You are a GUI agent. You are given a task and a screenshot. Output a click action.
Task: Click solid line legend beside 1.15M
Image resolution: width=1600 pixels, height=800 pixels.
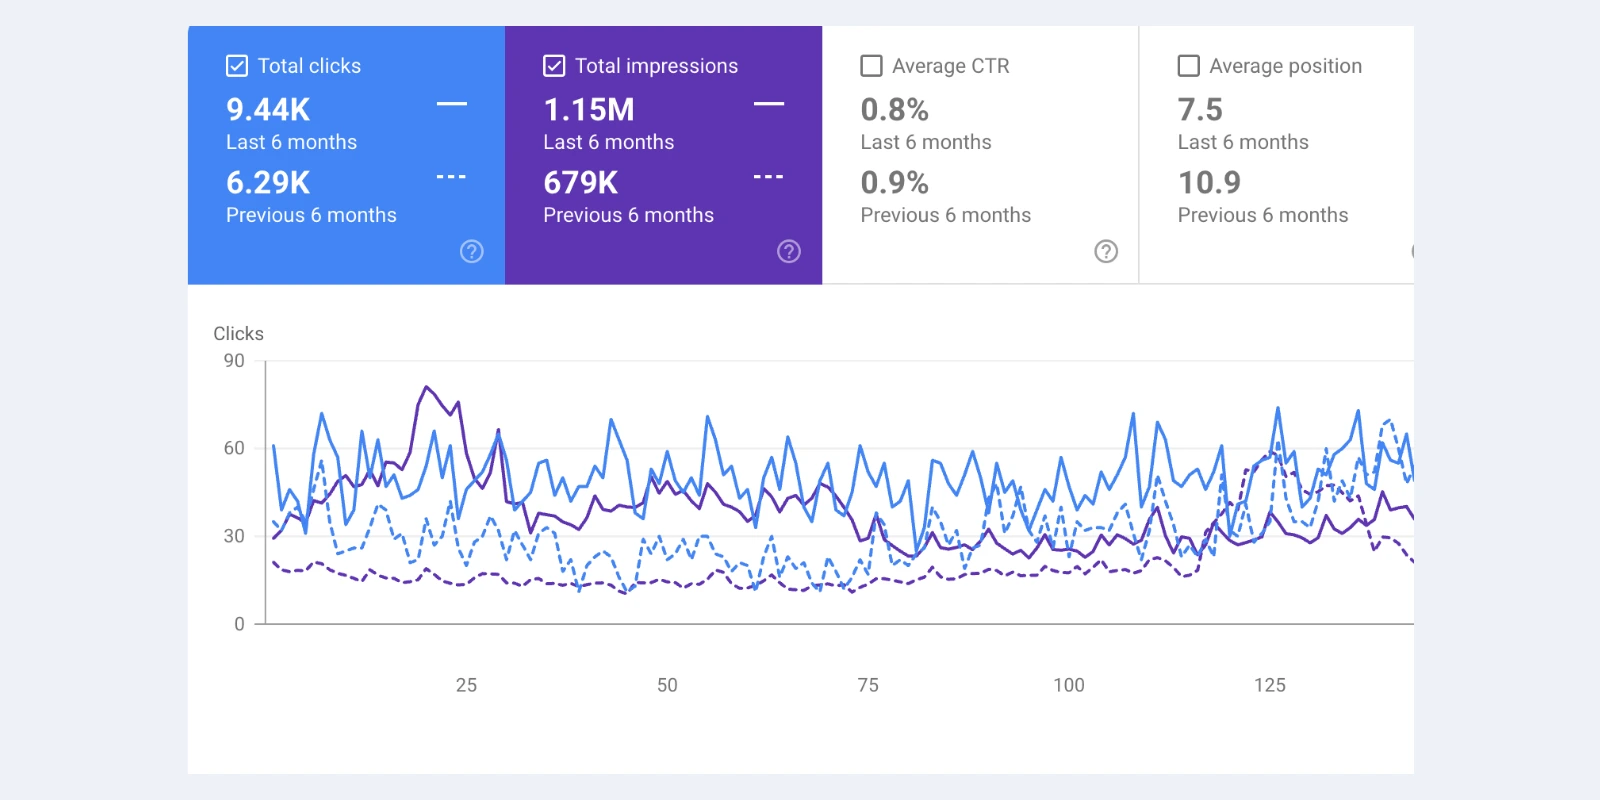click(769, 104)
